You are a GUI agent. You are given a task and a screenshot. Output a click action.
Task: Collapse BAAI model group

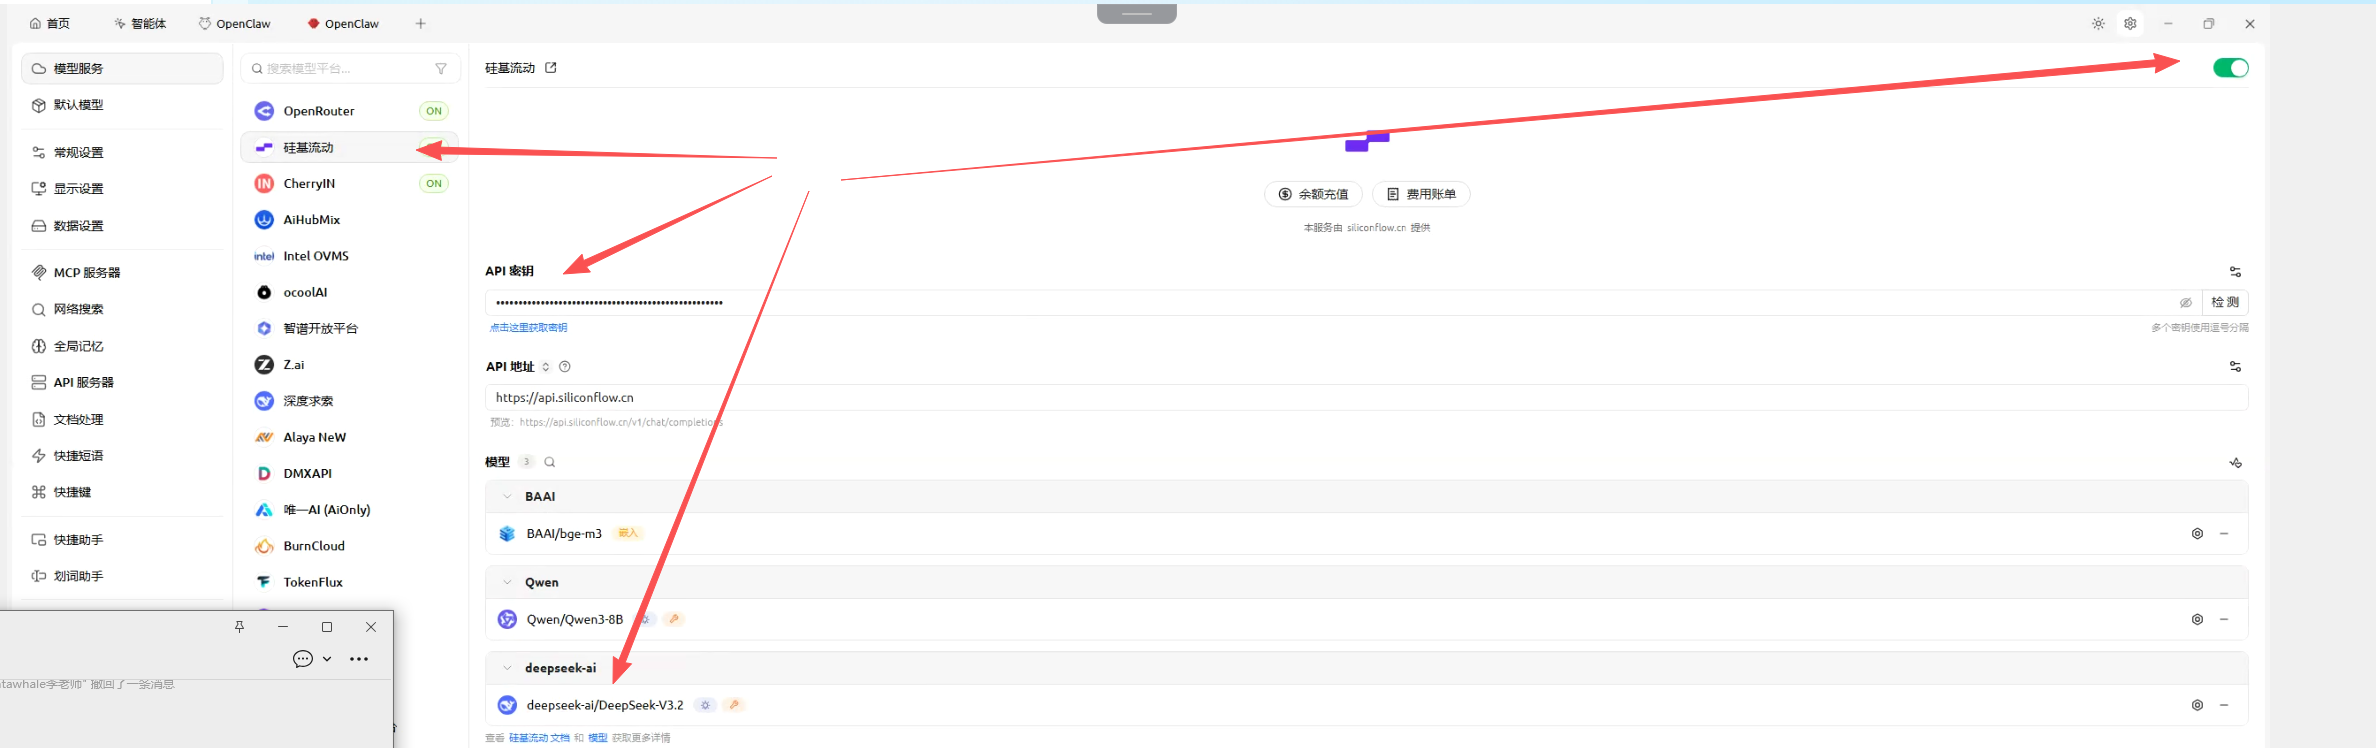507,496
